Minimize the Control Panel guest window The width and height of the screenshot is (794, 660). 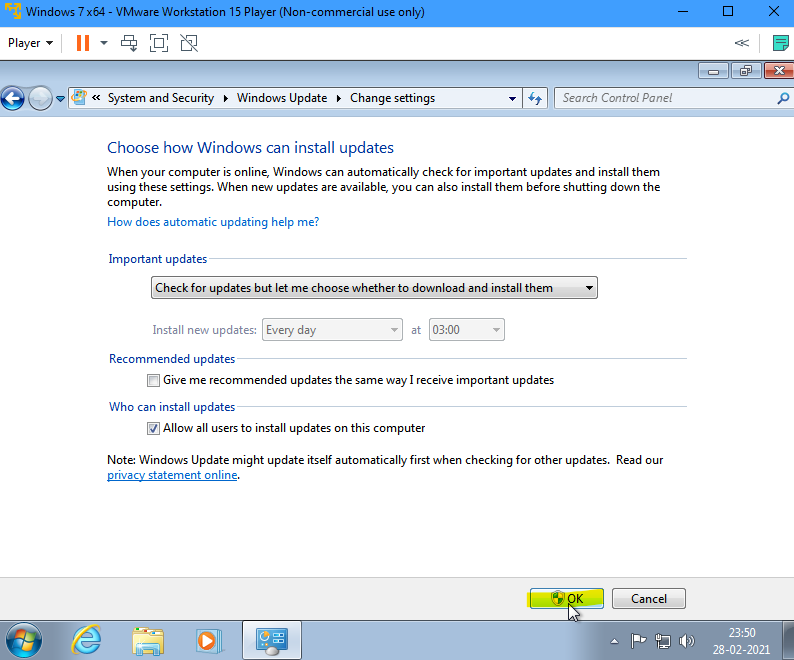pyautogui.click(x=713, y=71)
